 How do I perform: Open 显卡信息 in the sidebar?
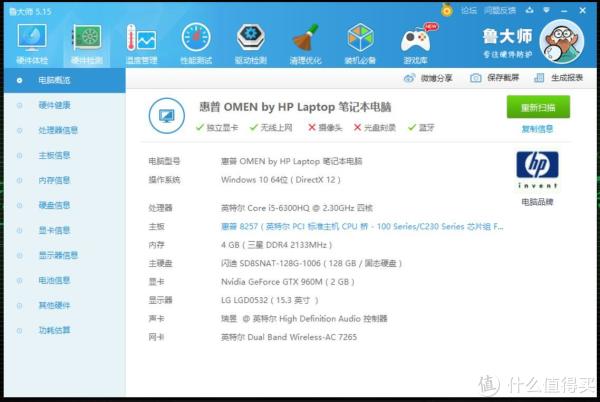coord(65,230)
